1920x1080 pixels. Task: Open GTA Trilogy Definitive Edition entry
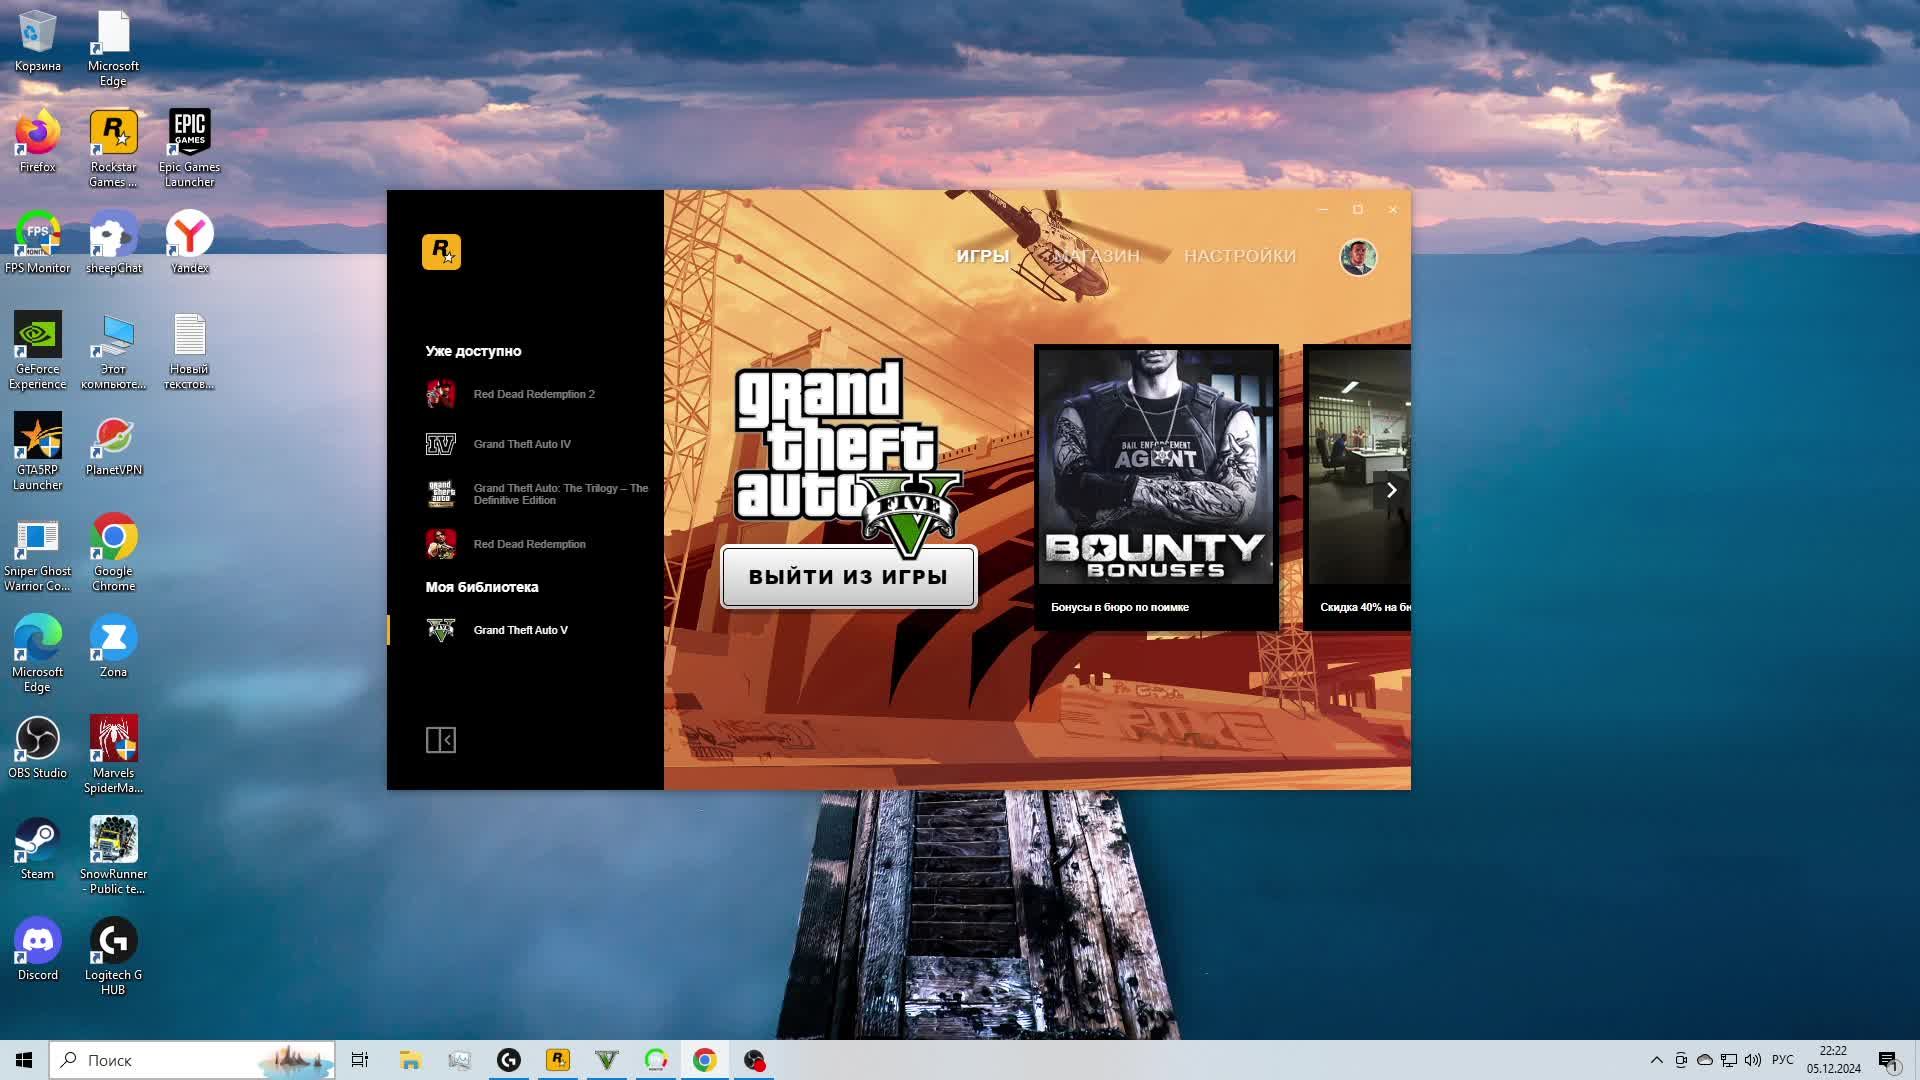click(560, 494)
